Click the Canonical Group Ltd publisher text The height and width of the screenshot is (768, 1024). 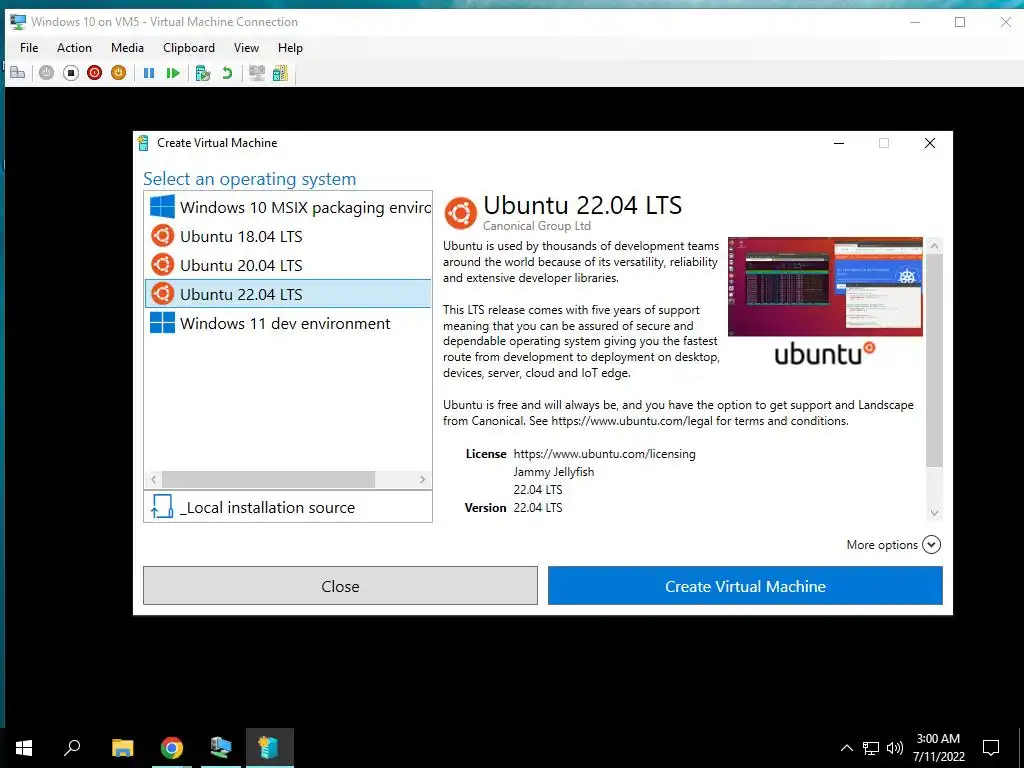pos(537,226)
